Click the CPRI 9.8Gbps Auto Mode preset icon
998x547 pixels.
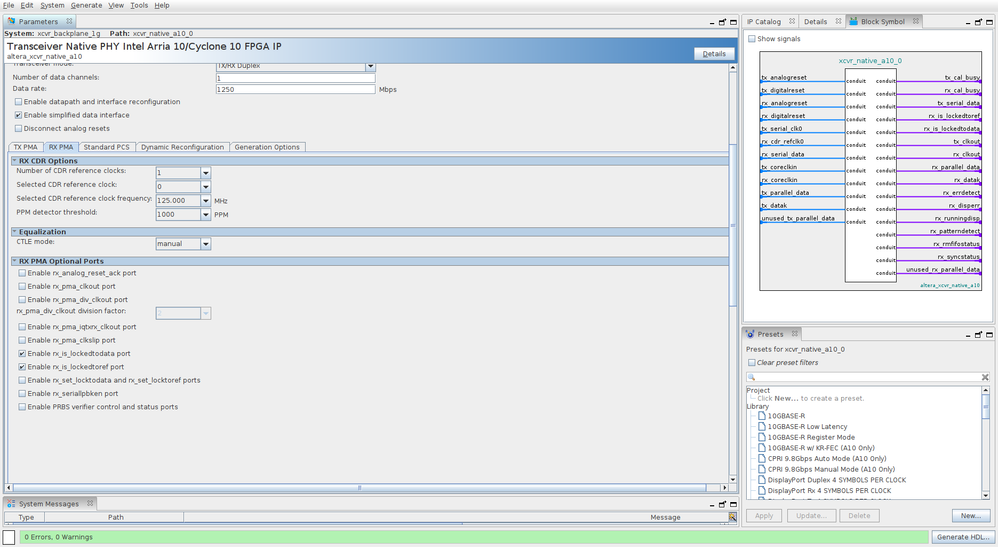[x=762, y=458]
